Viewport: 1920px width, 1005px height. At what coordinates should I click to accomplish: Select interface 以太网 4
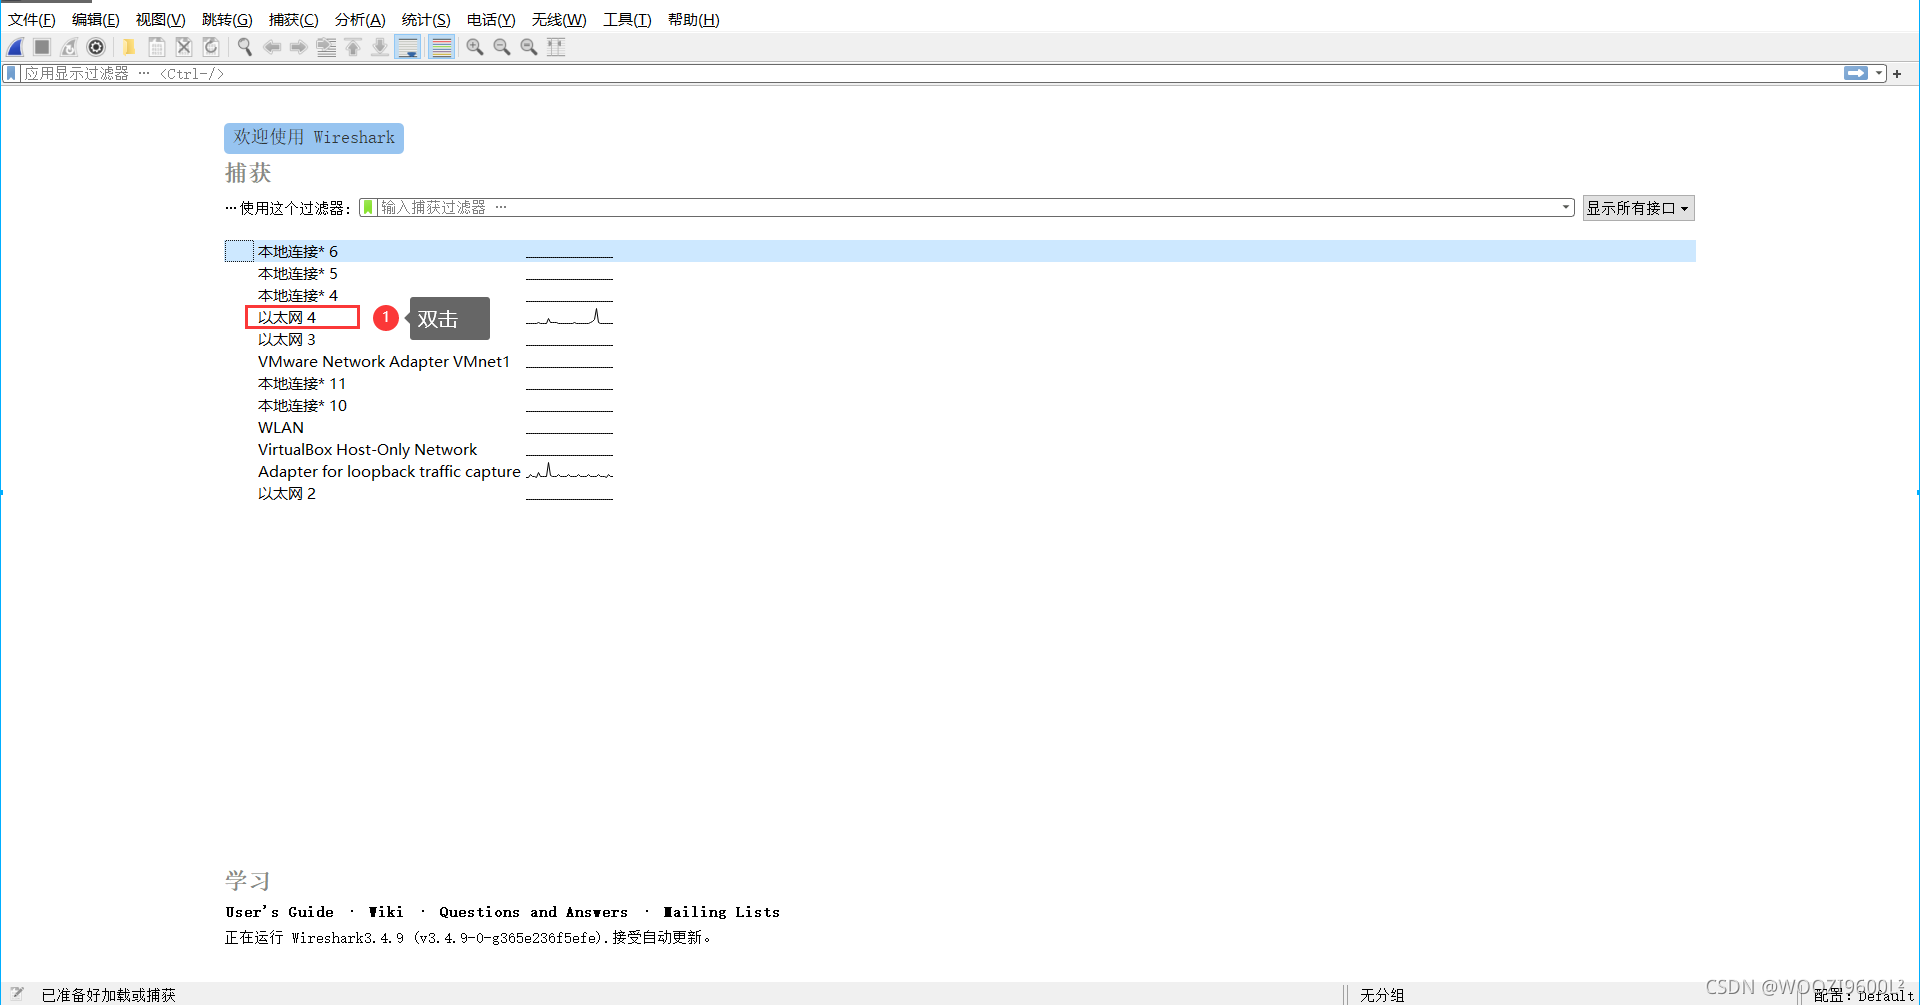tap(287, 317)
